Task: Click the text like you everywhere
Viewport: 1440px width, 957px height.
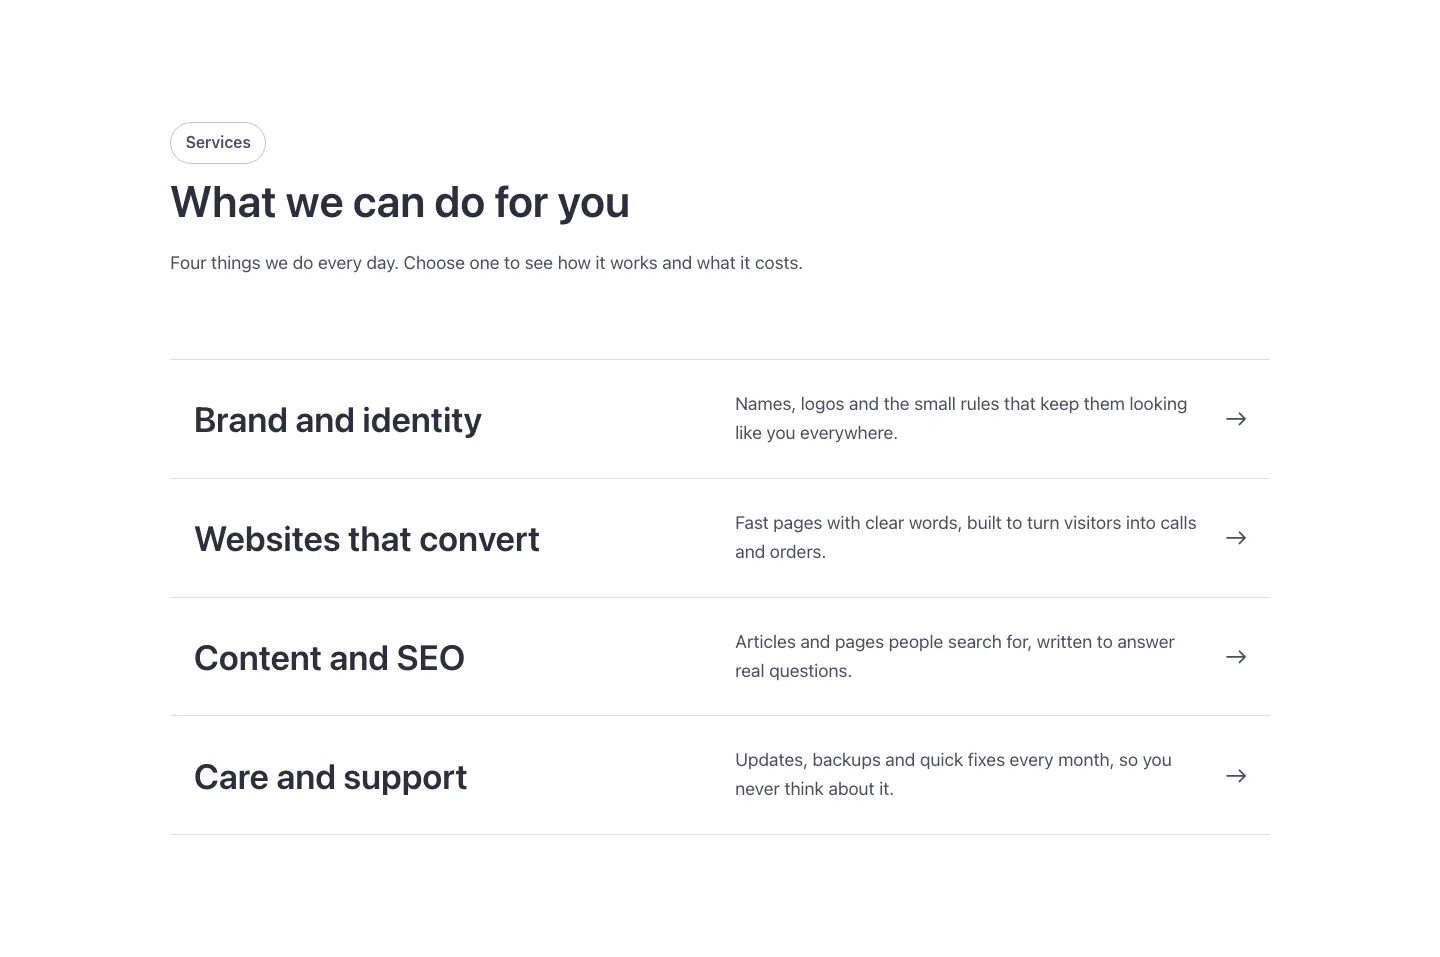Action: 816,433
